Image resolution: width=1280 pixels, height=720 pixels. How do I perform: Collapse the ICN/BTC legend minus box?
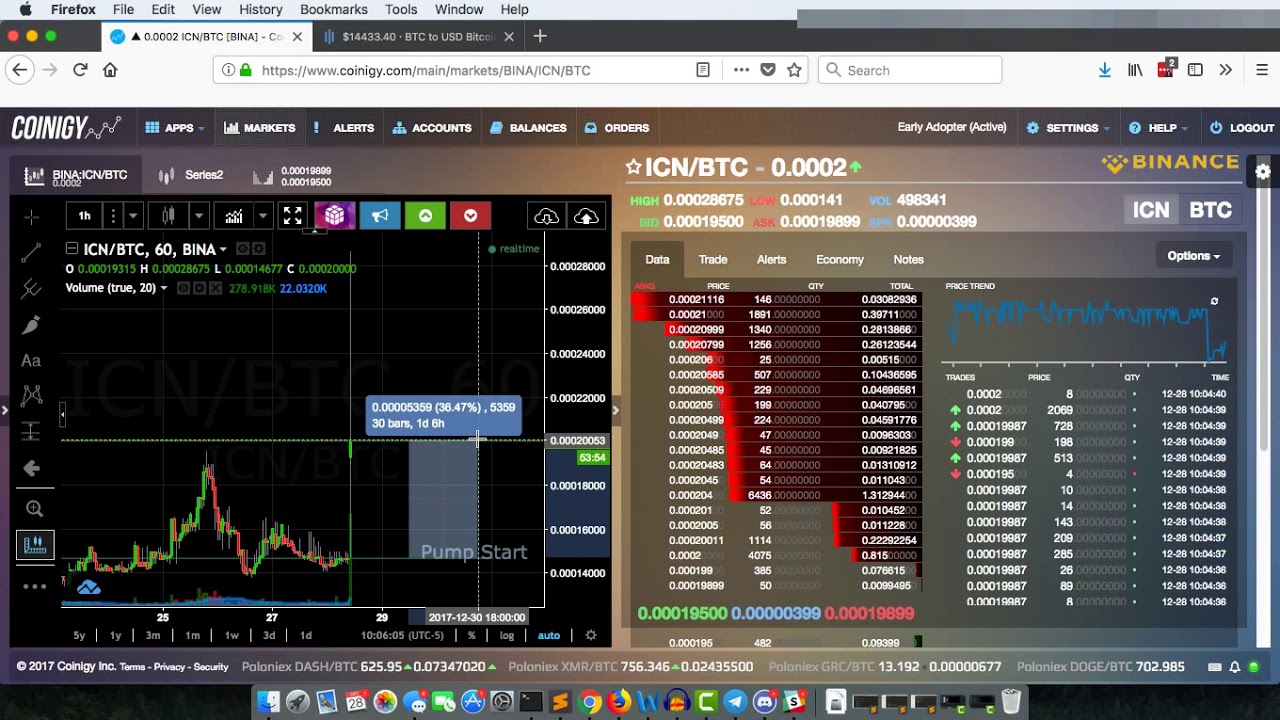pyautogui.click(x=72, y=249)
